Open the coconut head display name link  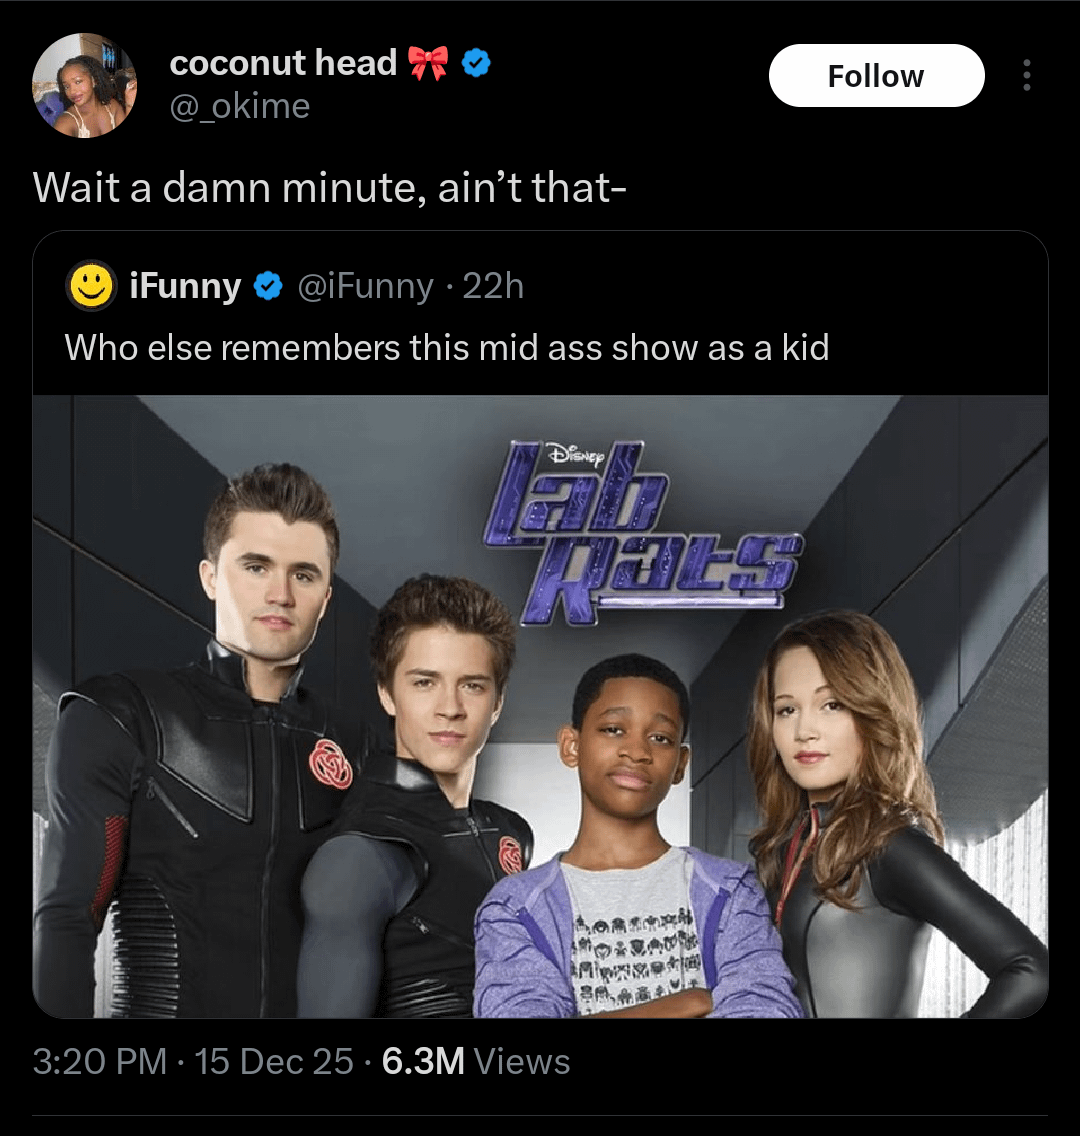click(283, 63)
